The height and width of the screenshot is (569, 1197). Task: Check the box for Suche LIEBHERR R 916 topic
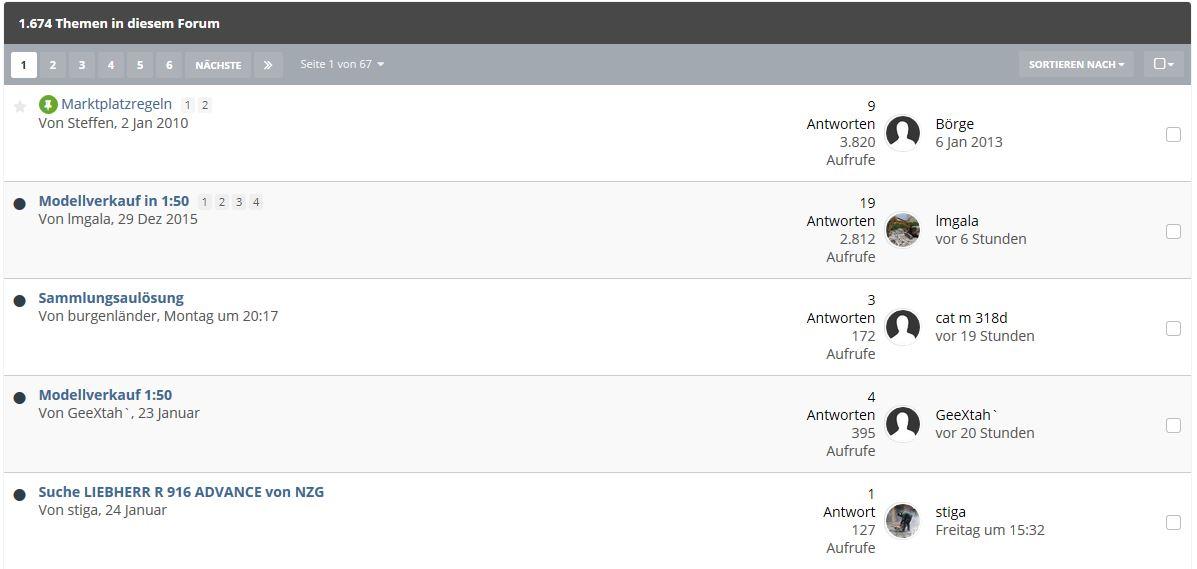(1173, 522)
